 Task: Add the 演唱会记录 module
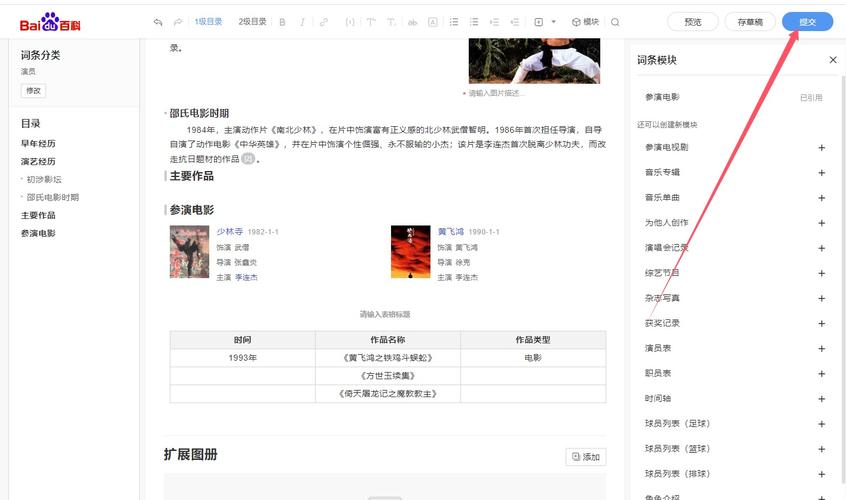pyautogui.click(x=821, y=248)
